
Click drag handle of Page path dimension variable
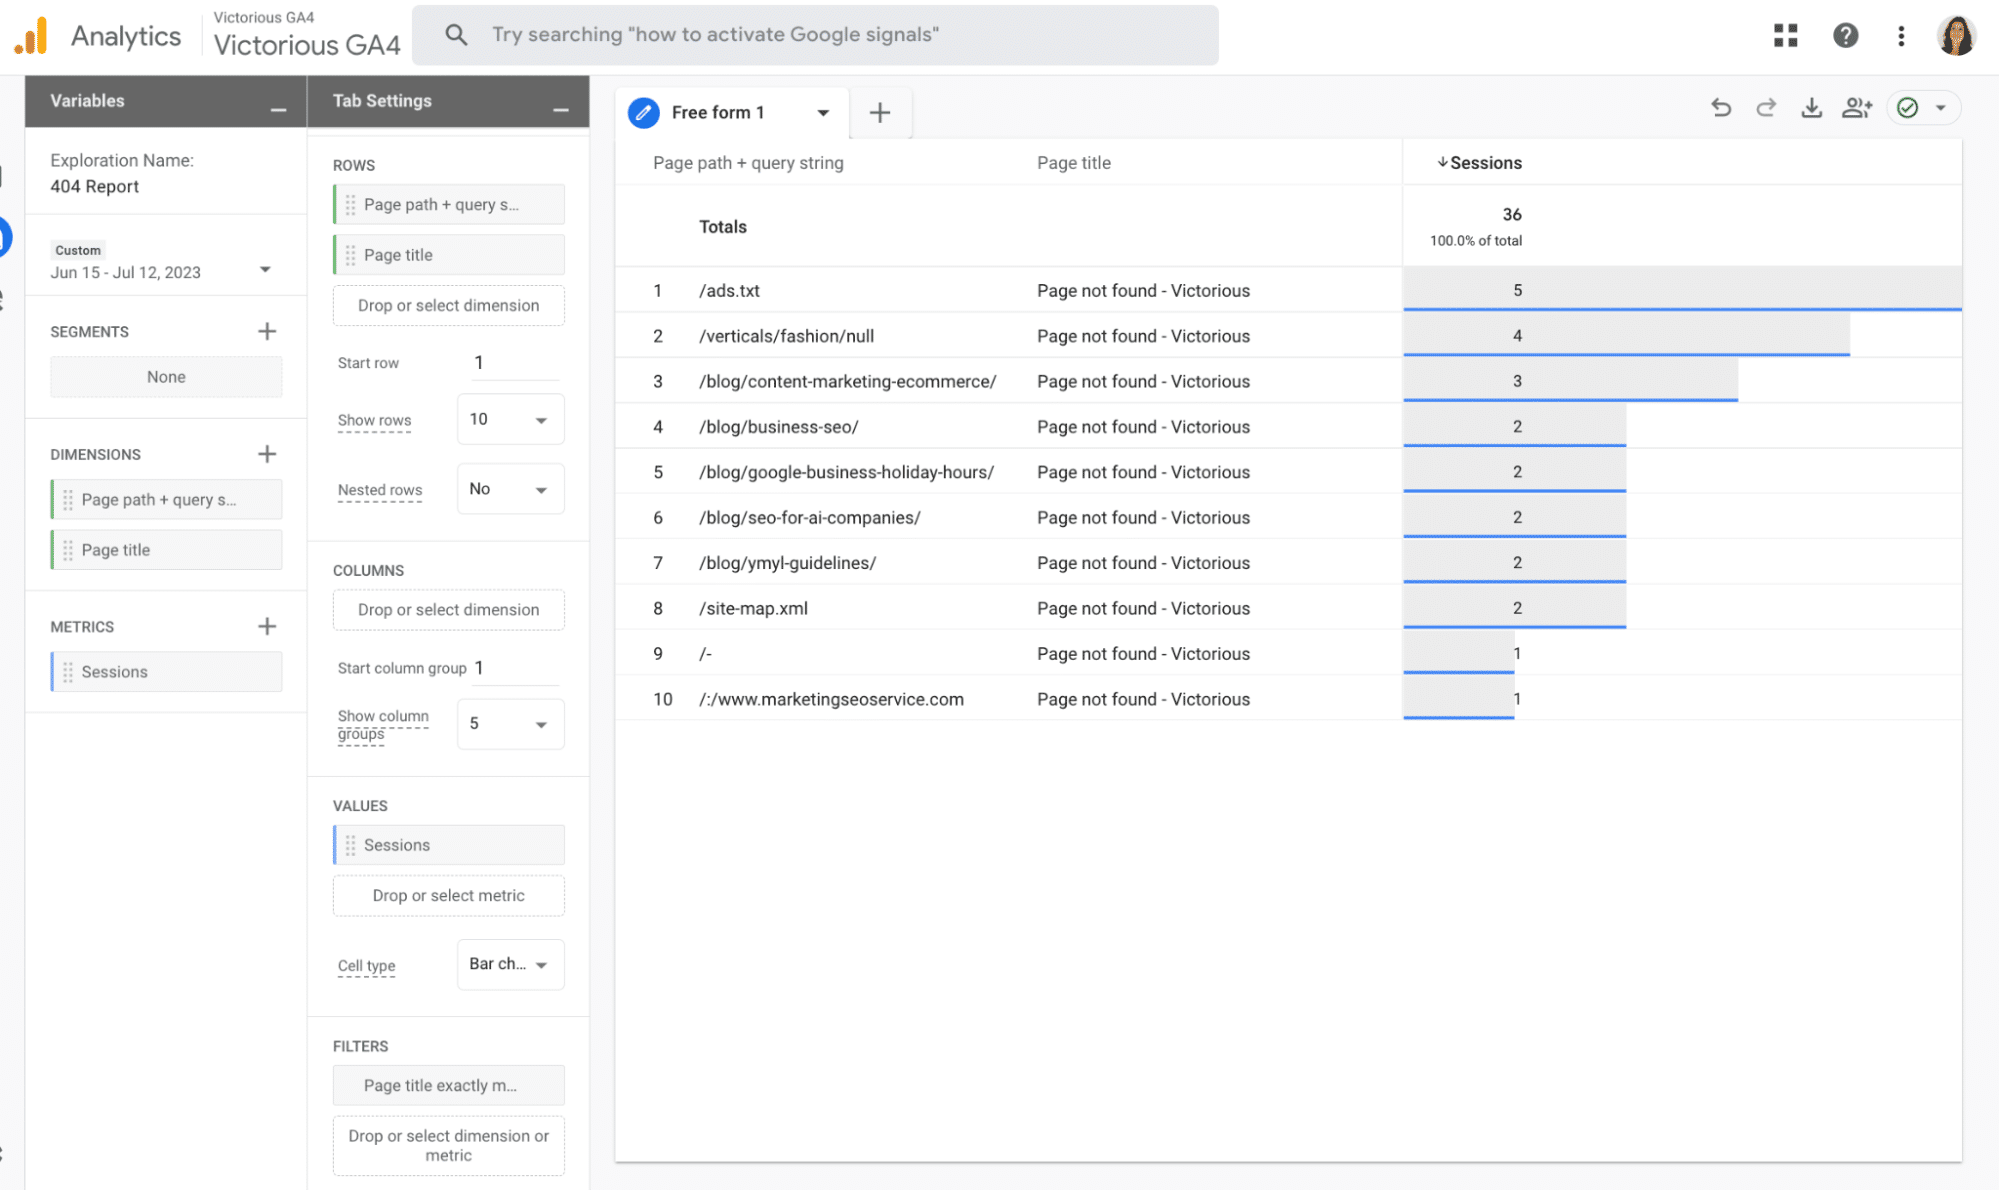(x=68, y=500)
